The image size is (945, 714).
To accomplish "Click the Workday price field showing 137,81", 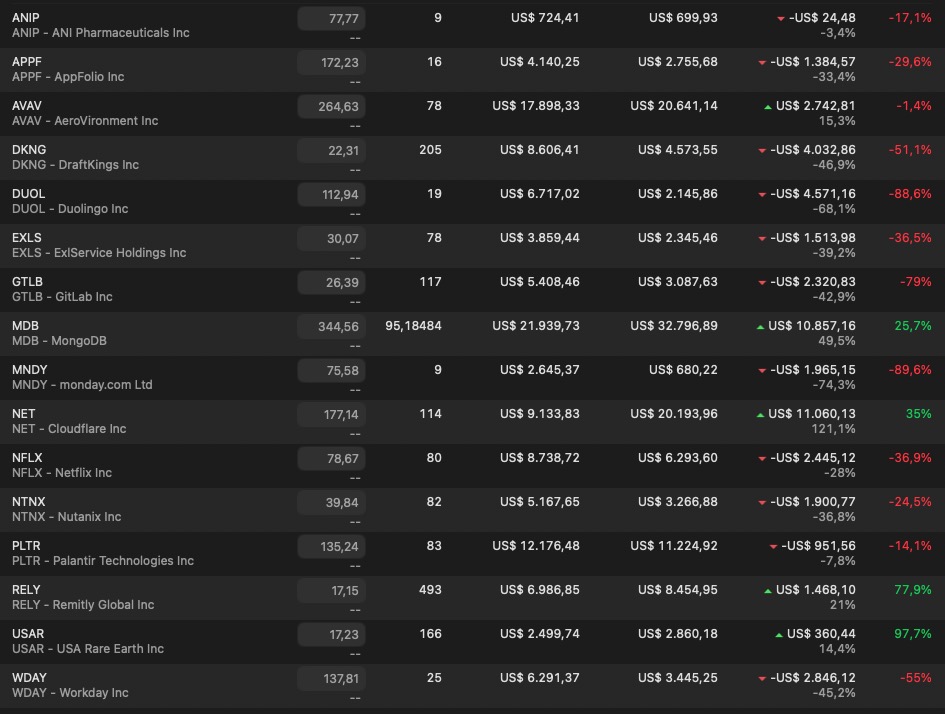I will click(x=331, y=679).
